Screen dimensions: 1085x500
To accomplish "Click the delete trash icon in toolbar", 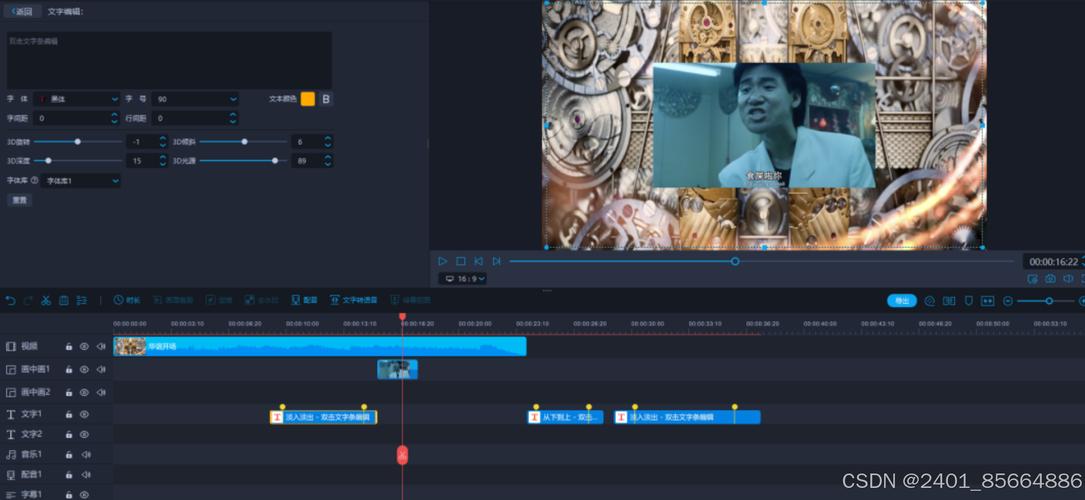I will click(x=64, y=300).
